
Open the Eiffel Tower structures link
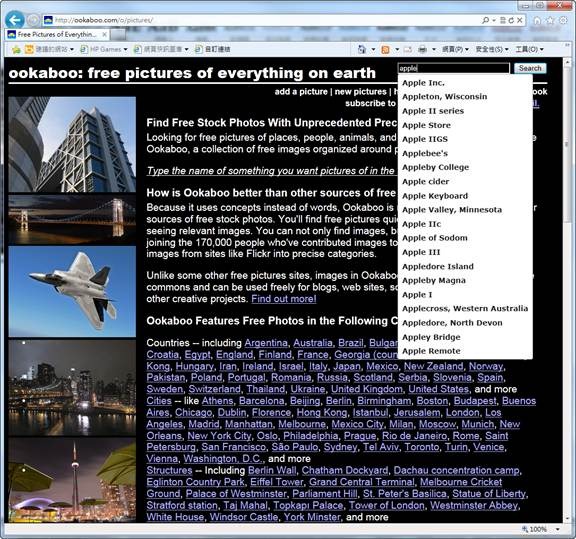(277, 482)
